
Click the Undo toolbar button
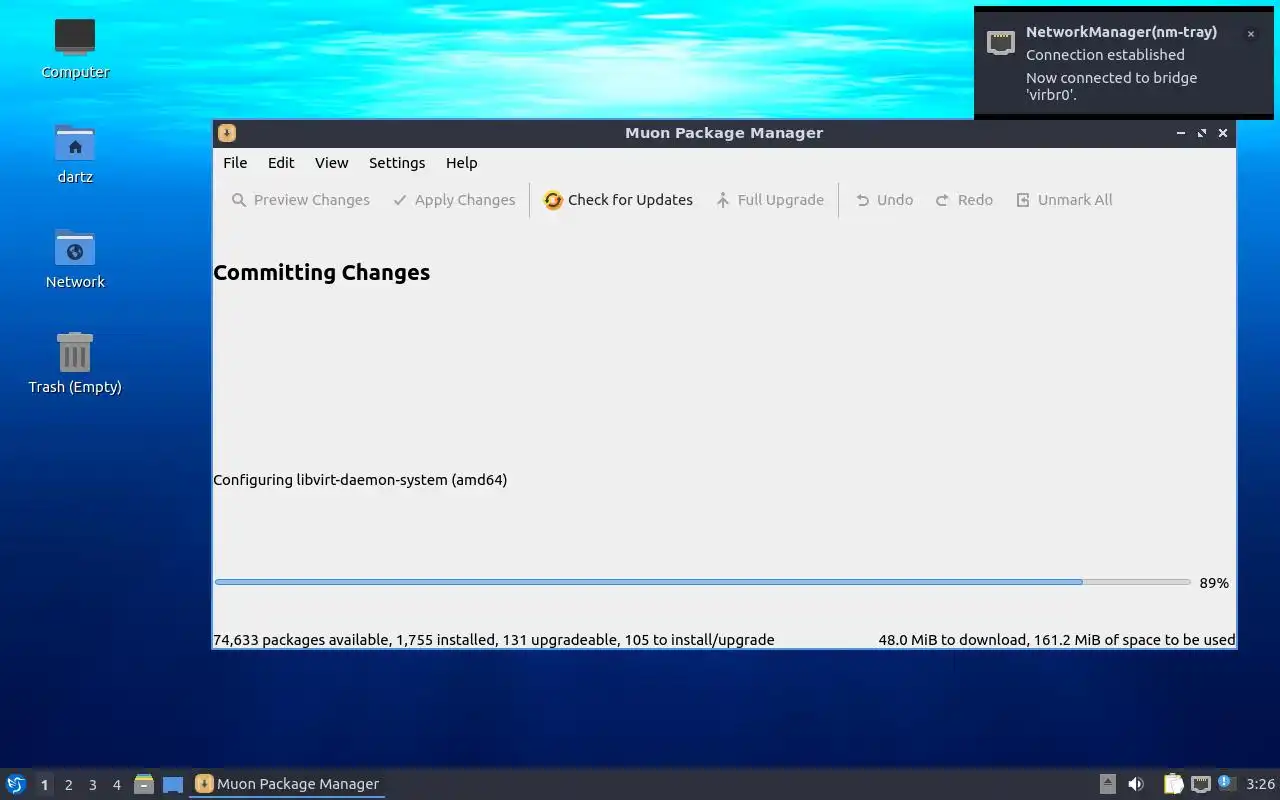tap(884, 200)
